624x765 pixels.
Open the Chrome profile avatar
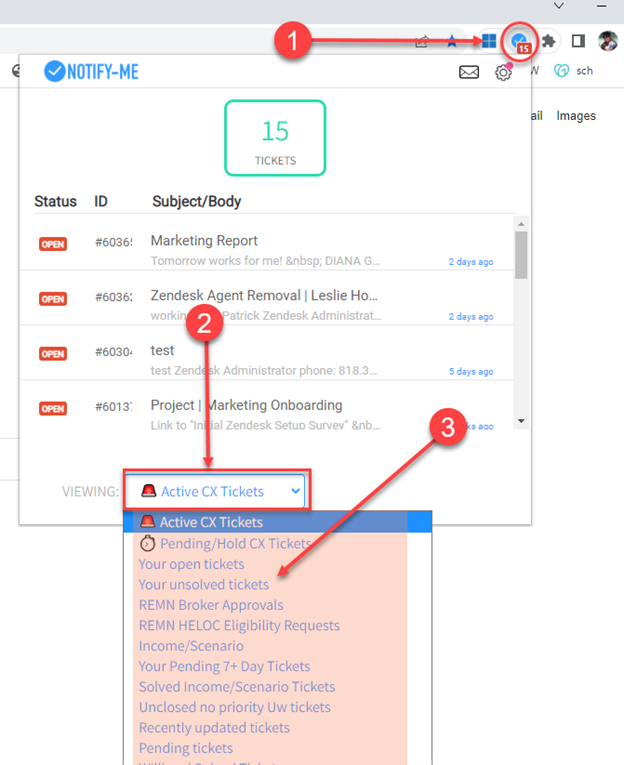click(x=608, y=41)
